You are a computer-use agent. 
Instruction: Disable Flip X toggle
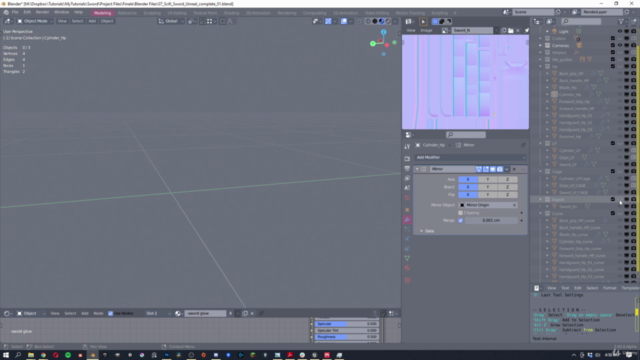coord(468,195)
